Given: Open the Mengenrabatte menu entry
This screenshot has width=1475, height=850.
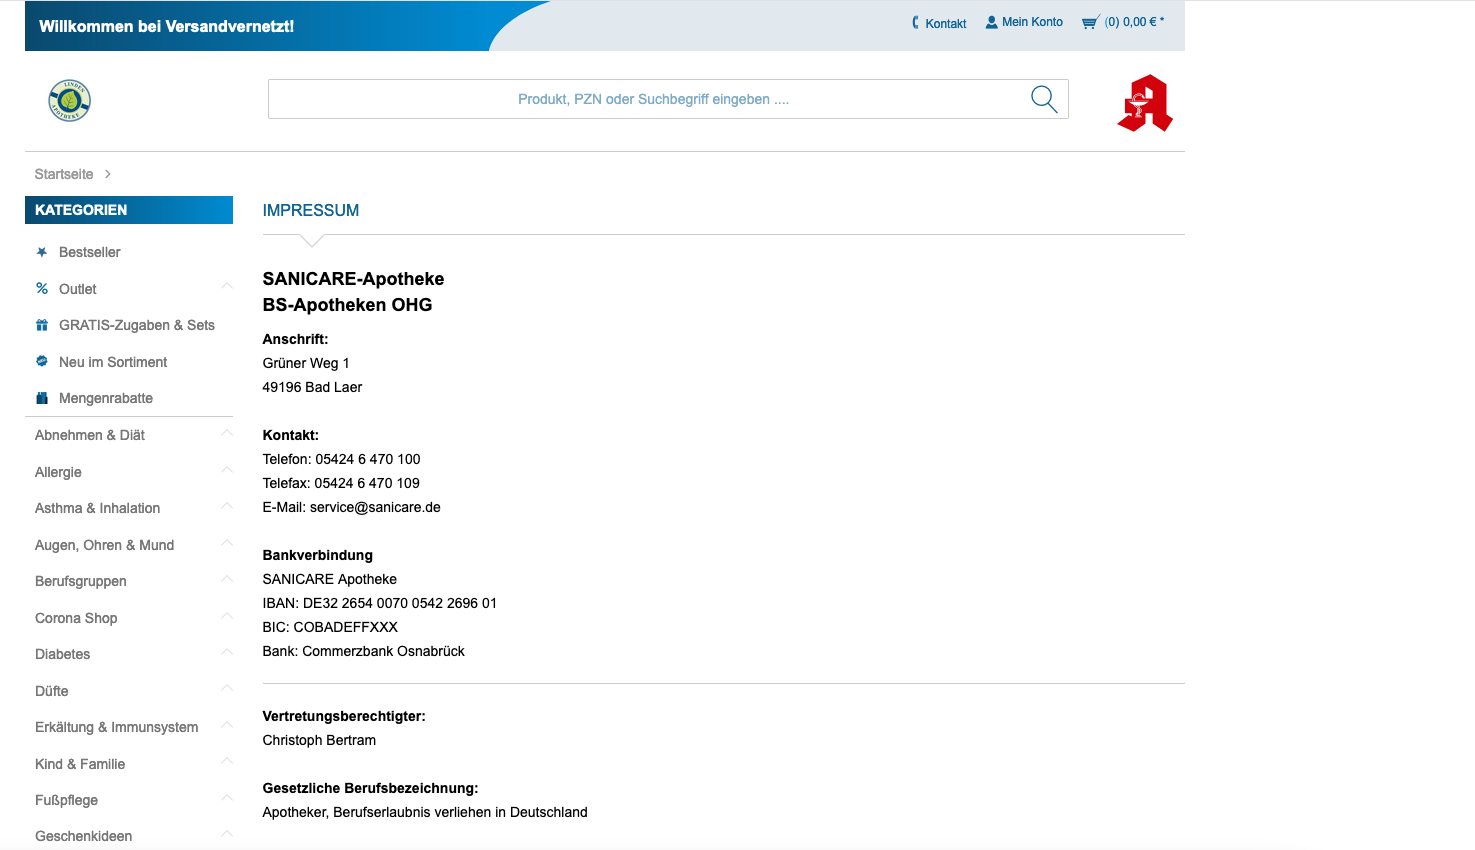Looking at the screenshot, I should [105, 398].
